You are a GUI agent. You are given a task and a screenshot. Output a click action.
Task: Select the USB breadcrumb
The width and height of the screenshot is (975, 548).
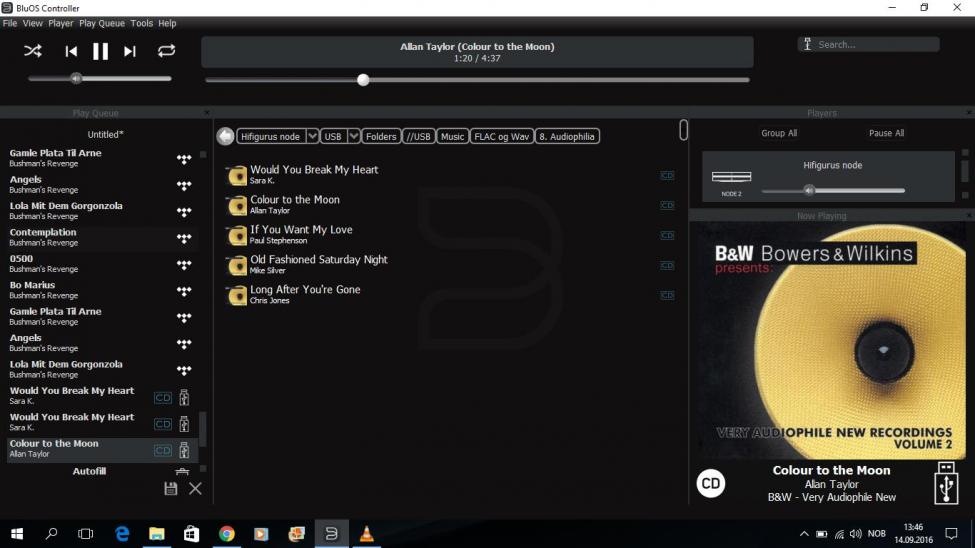click(333, 136)
